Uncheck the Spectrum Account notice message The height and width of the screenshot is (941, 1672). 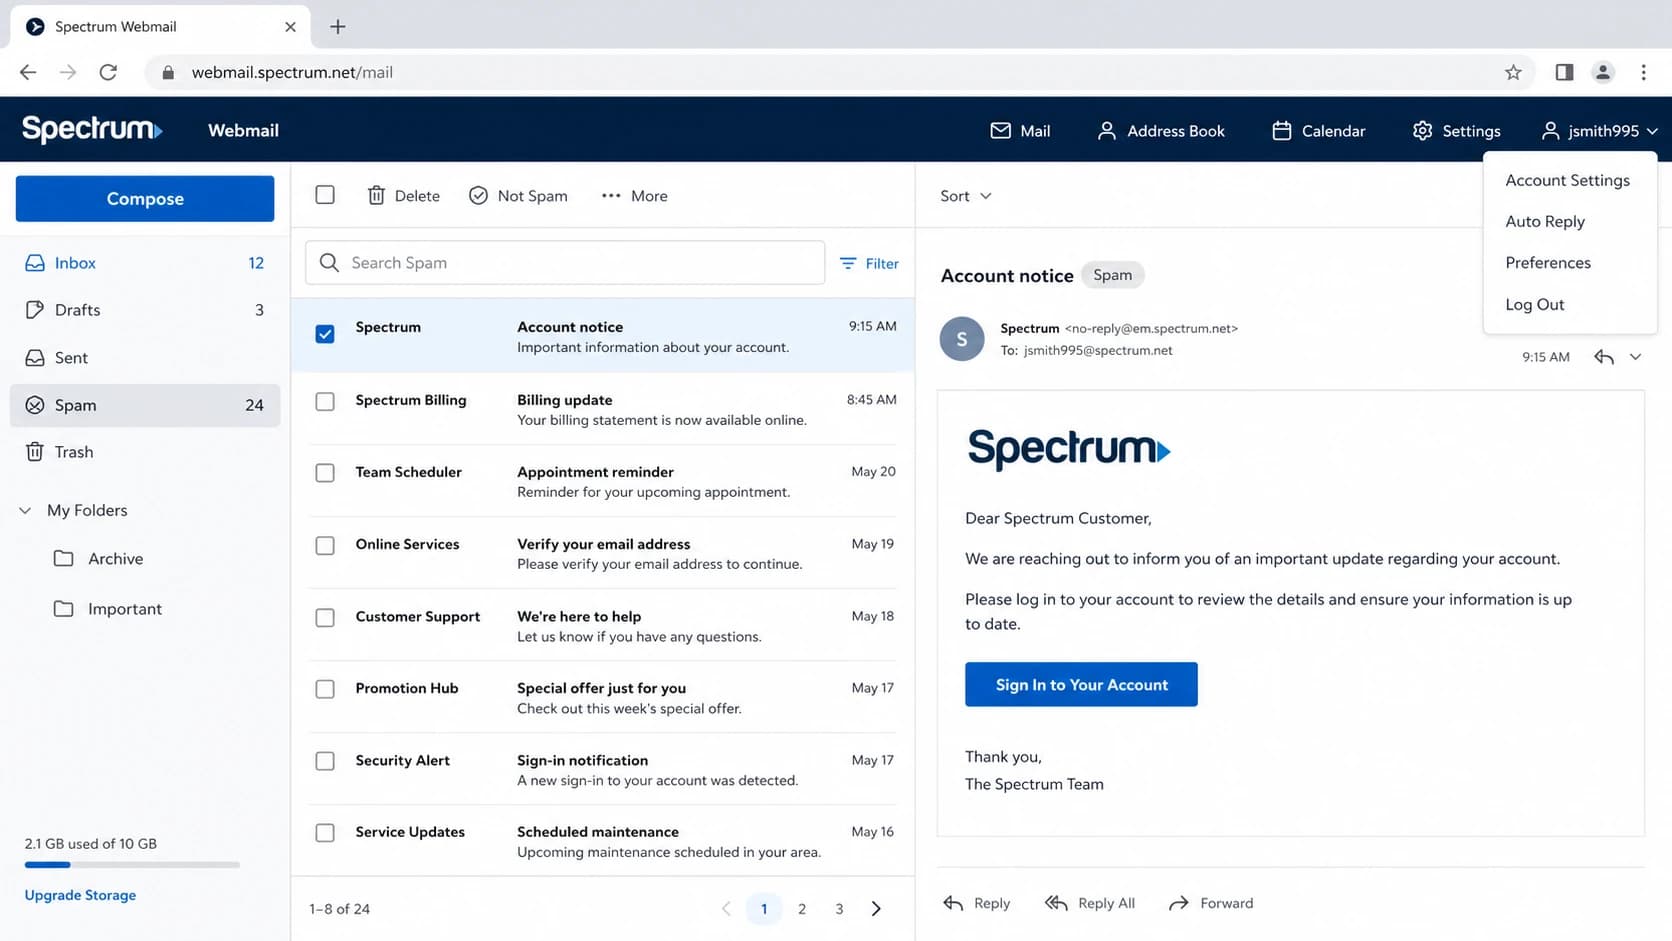click(325, 334)
